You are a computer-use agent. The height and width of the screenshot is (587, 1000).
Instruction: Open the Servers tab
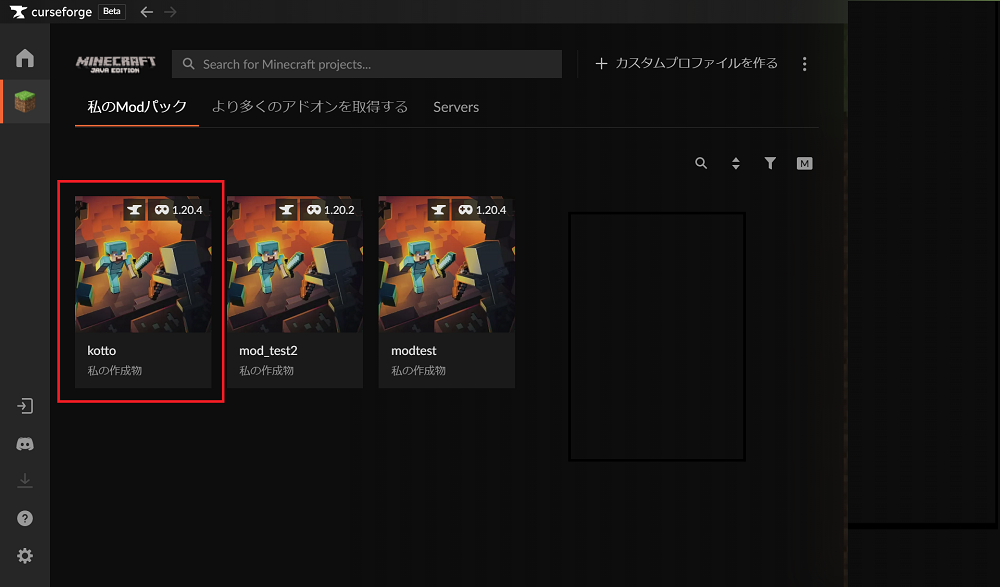click(456, 107)
